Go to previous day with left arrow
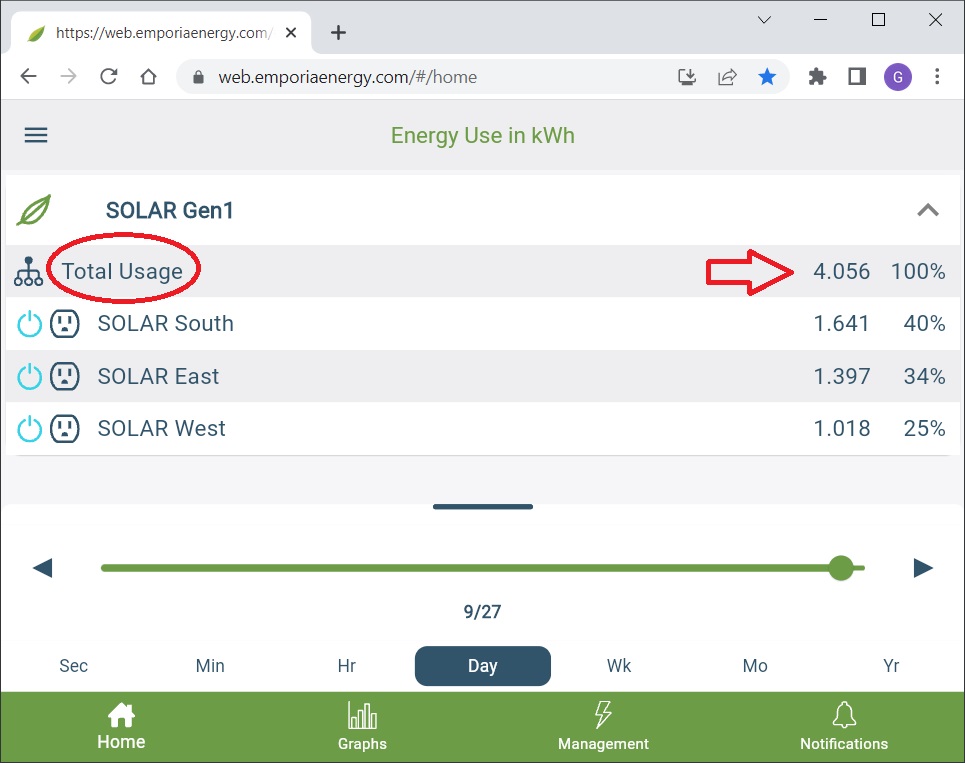Viewport: 965px width, 763px height. [42, 568]
